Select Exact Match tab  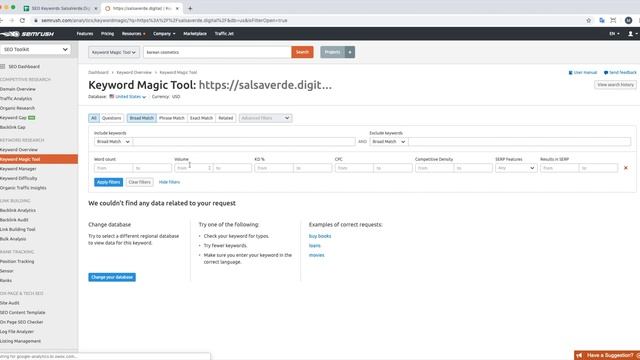coord(201,118)
